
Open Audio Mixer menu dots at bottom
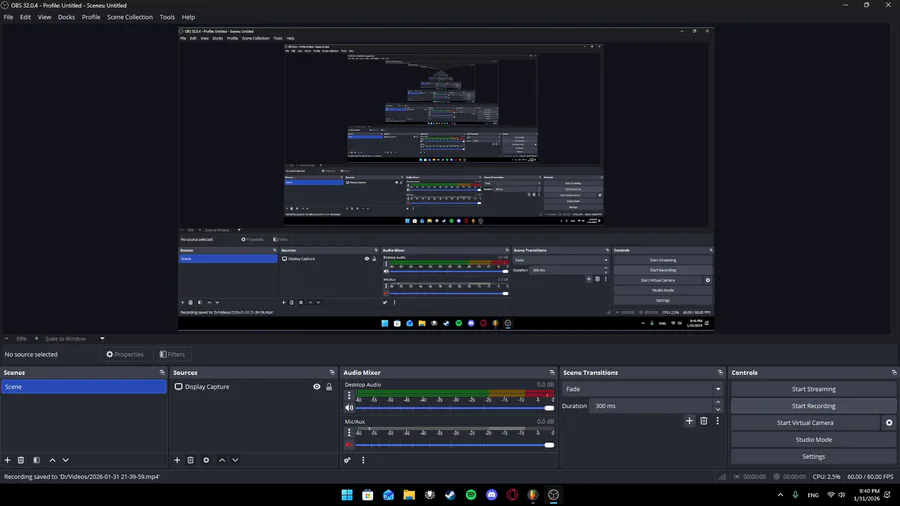363,460
